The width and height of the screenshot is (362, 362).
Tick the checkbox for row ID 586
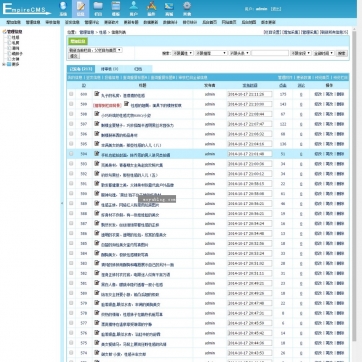coord(71,234)
